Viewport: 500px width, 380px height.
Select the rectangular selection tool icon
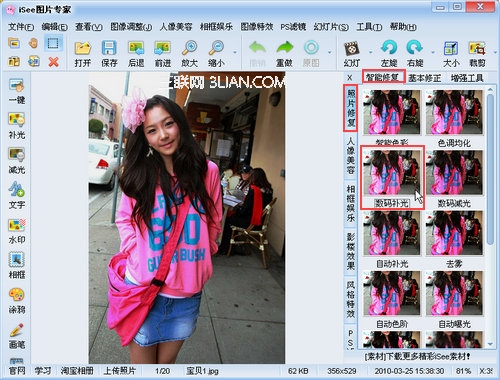(53, 43)
